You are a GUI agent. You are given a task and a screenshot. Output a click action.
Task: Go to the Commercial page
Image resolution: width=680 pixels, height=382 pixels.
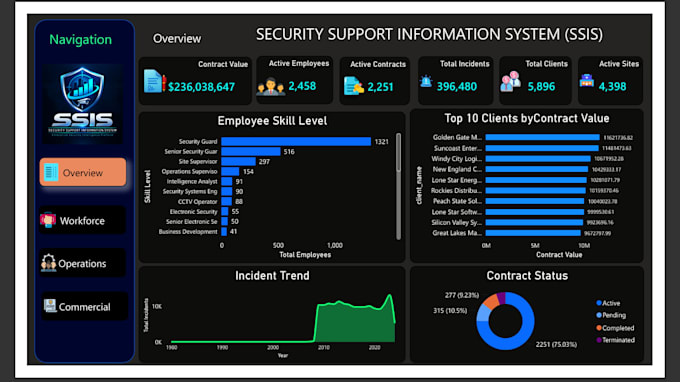[84, 307]
